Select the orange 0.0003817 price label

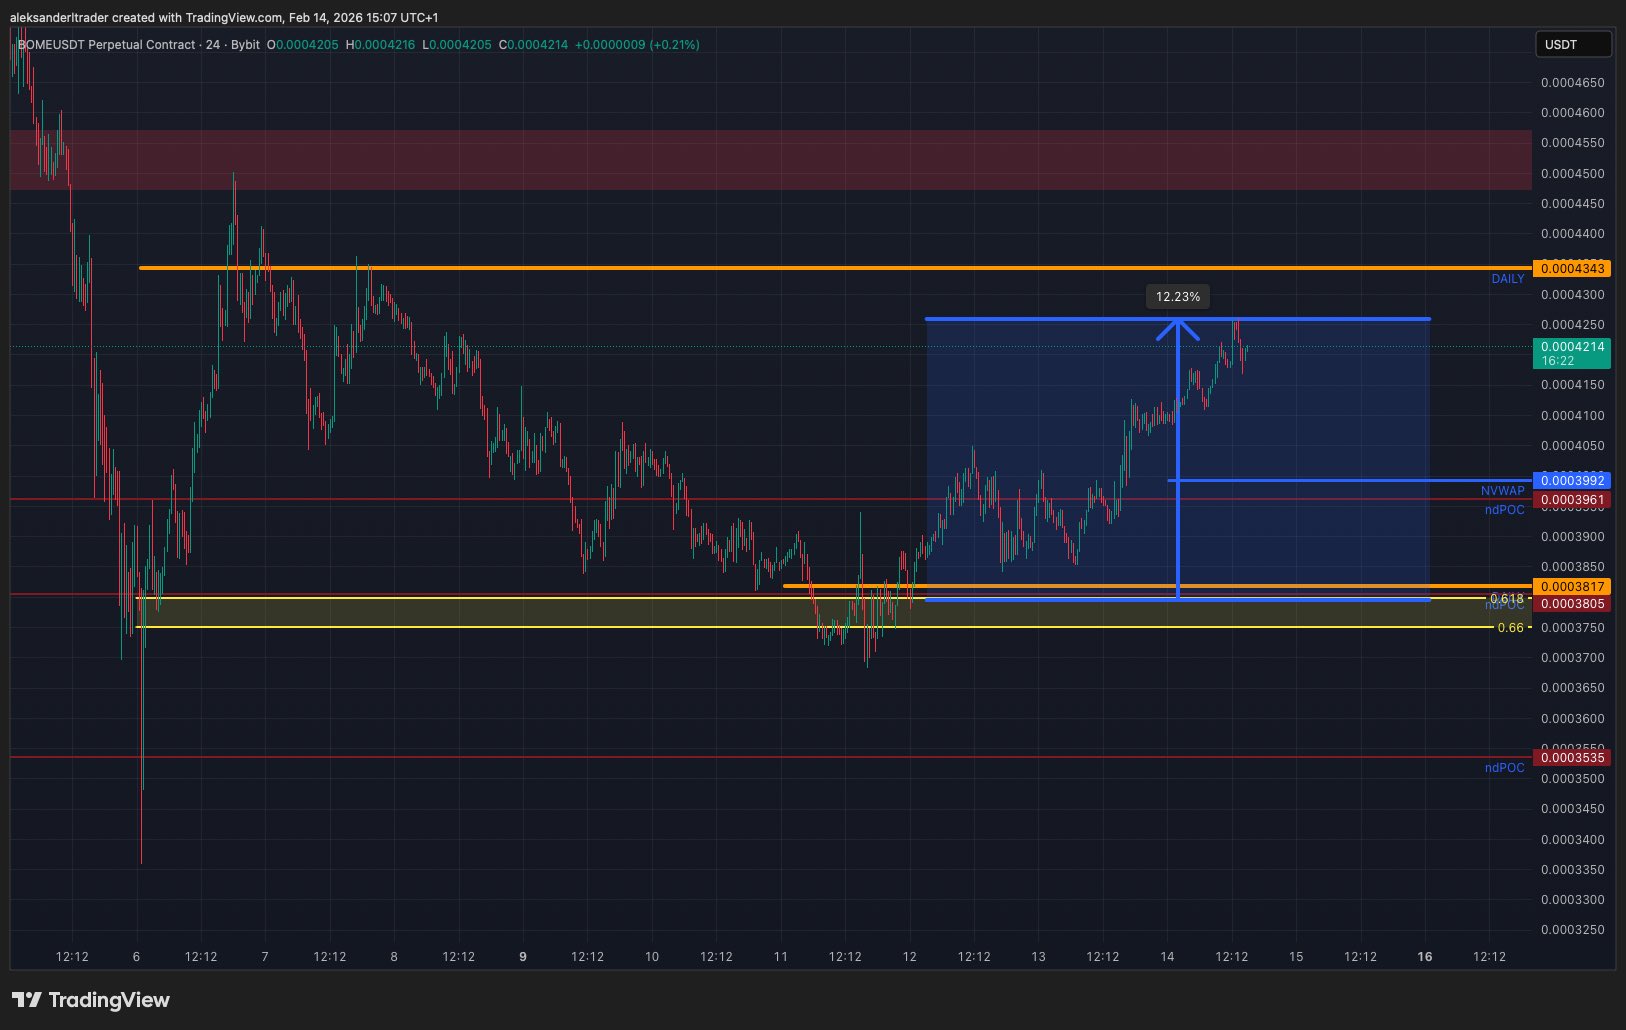click(x=1572, y=587)
